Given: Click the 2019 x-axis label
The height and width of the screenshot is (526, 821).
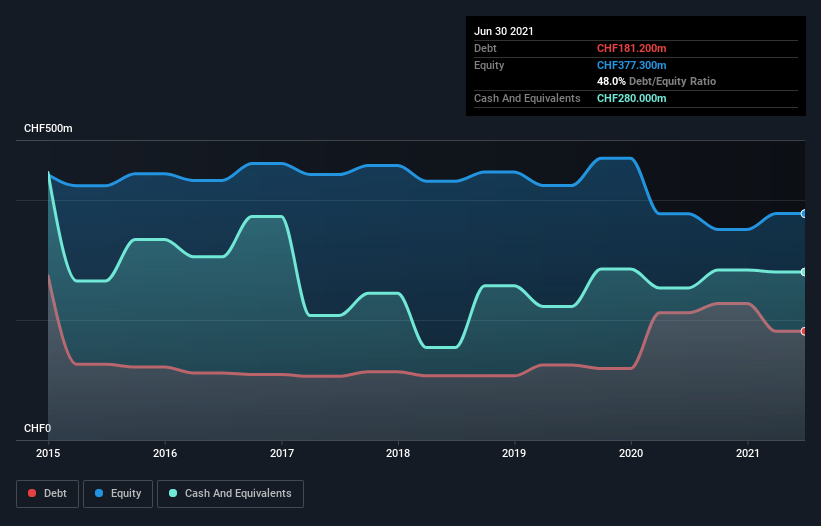Looking at the screenshot, I should (x=514, y=453).
